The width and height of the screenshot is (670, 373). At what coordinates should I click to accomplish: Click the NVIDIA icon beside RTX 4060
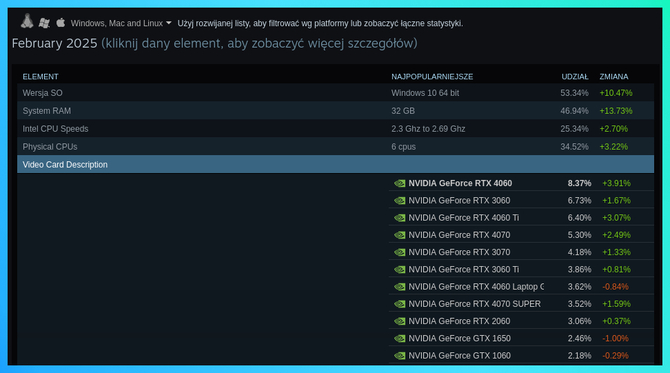pos(400,183)
